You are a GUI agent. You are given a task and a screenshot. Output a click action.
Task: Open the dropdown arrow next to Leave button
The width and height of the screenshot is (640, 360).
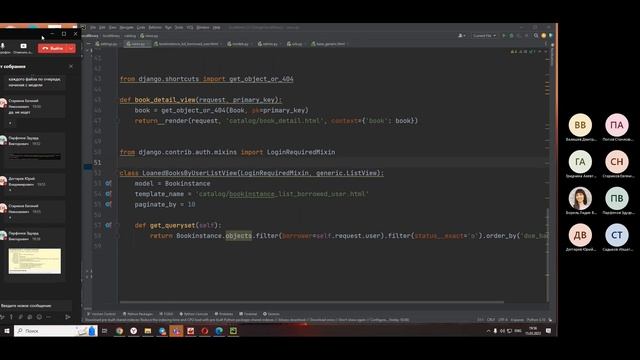71,48
